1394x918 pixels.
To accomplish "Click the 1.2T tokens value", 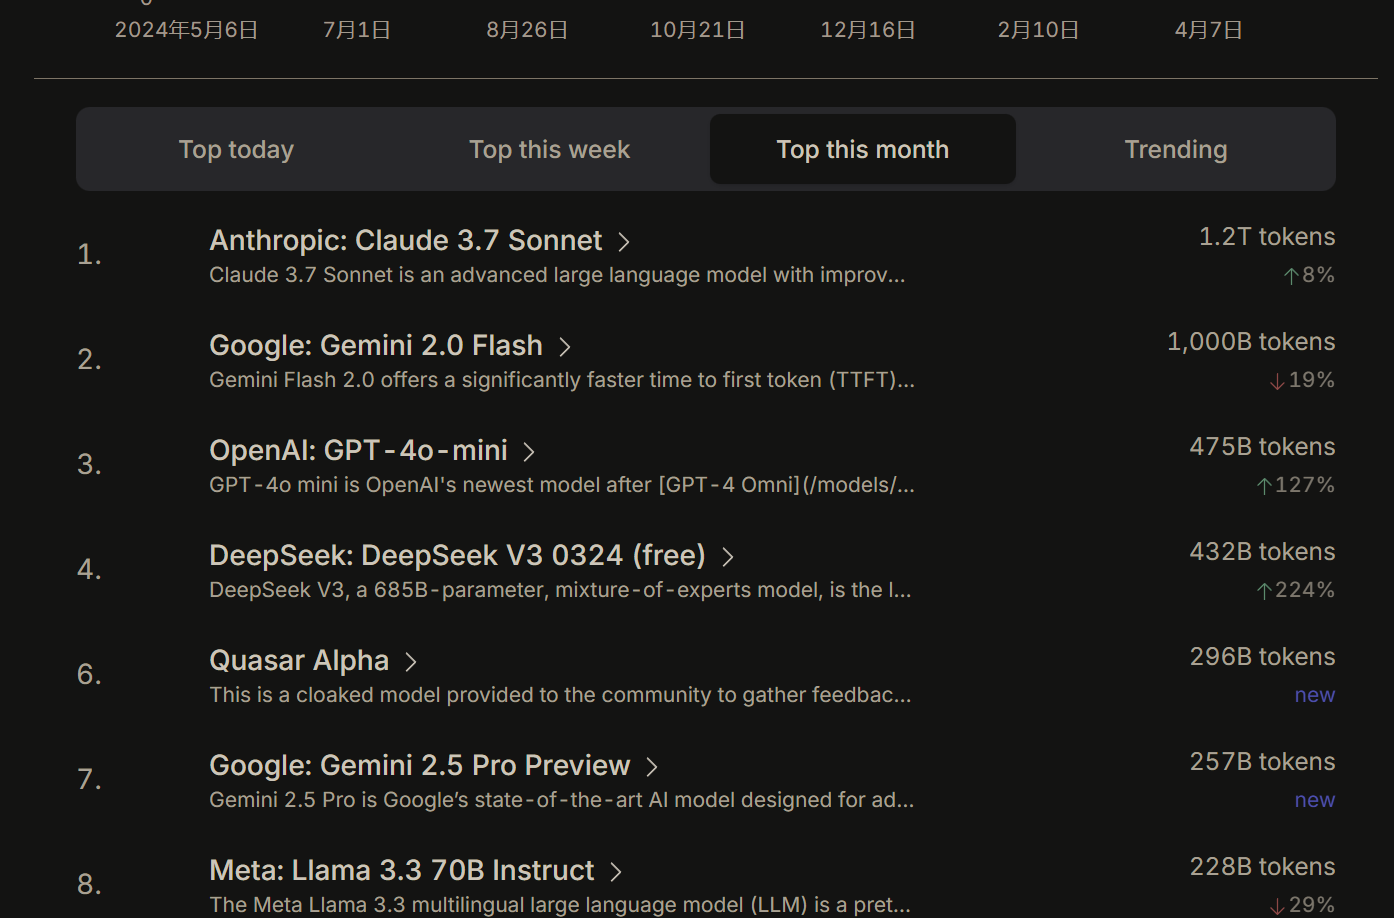I will pos(1267,237).
